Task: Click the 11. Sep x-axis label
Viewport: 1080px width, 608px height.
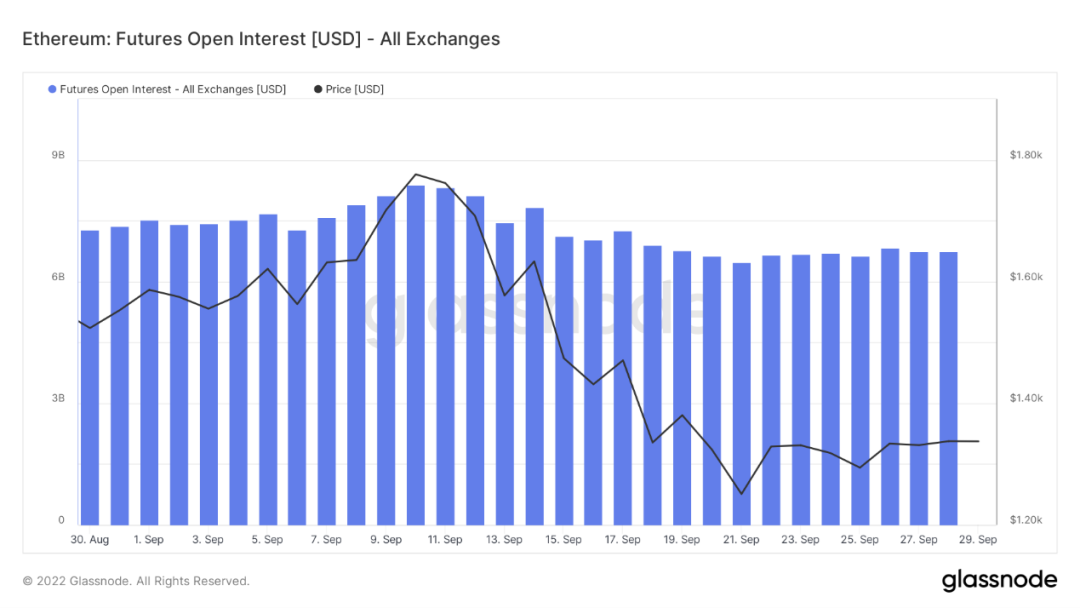Action: (x=445, y=539)
